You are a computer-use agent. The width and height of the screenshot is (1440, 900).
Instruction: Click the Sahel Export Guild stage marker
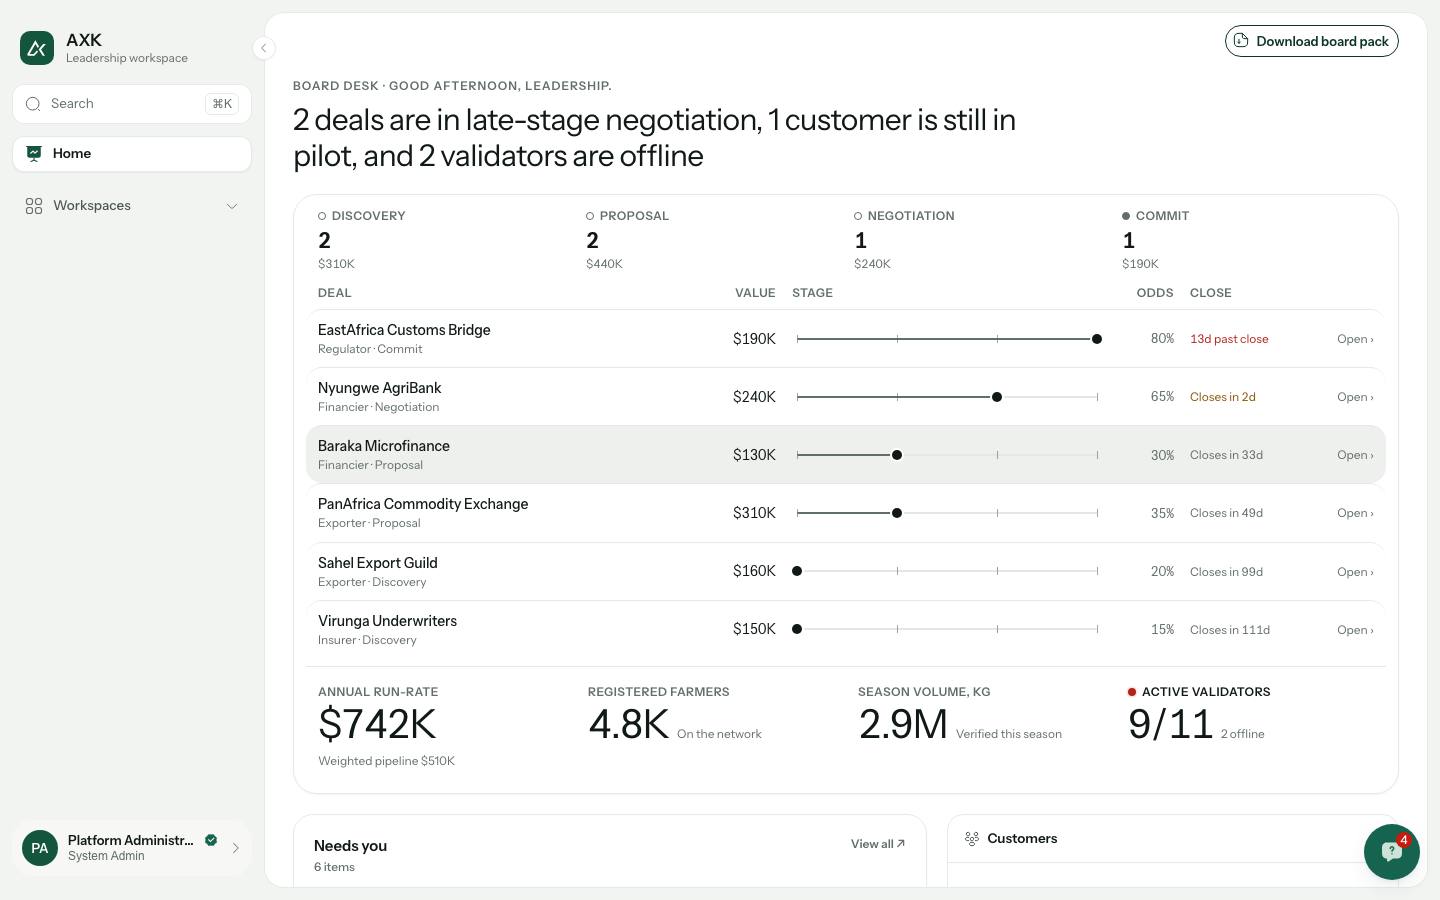point(797,571)
